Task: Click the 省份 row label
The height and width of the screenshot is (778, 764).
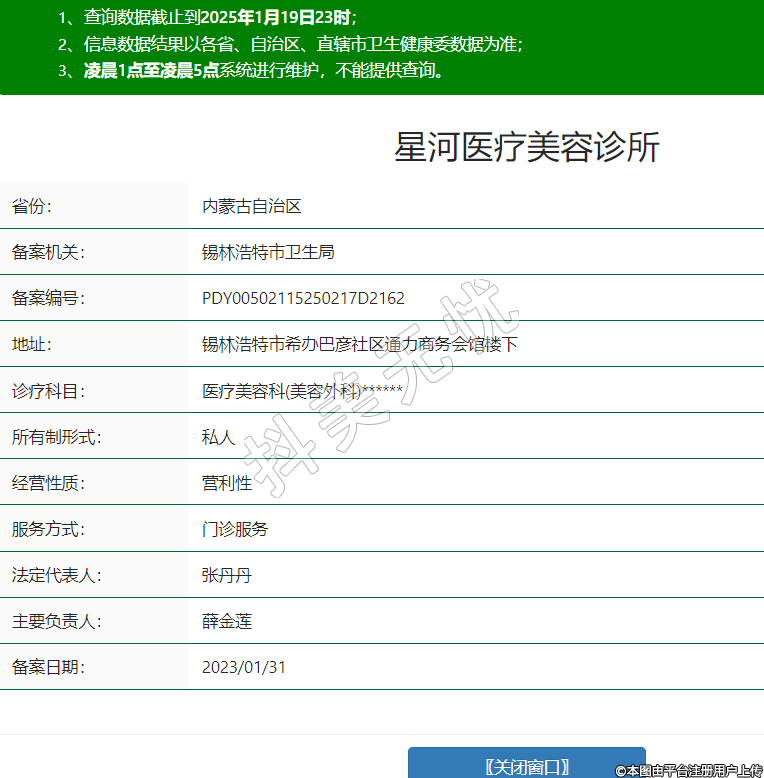Action: tap(31, 206)
